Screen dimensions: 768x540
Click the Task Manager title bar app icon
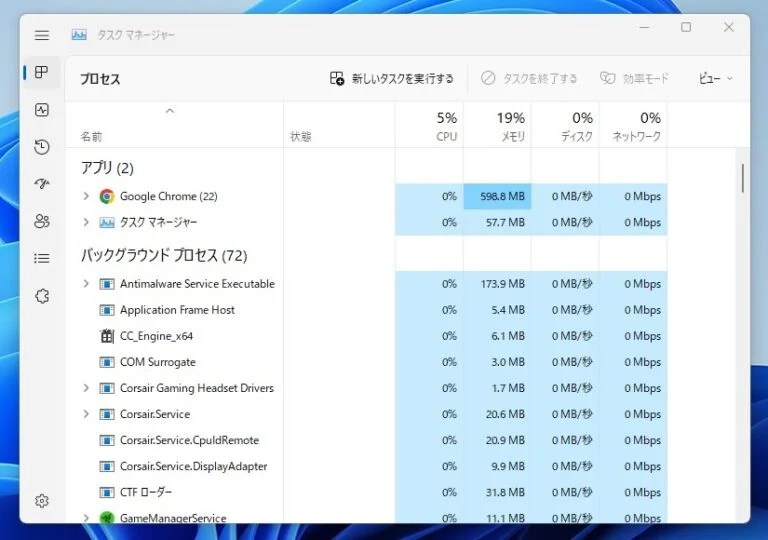tap(79, 35)
